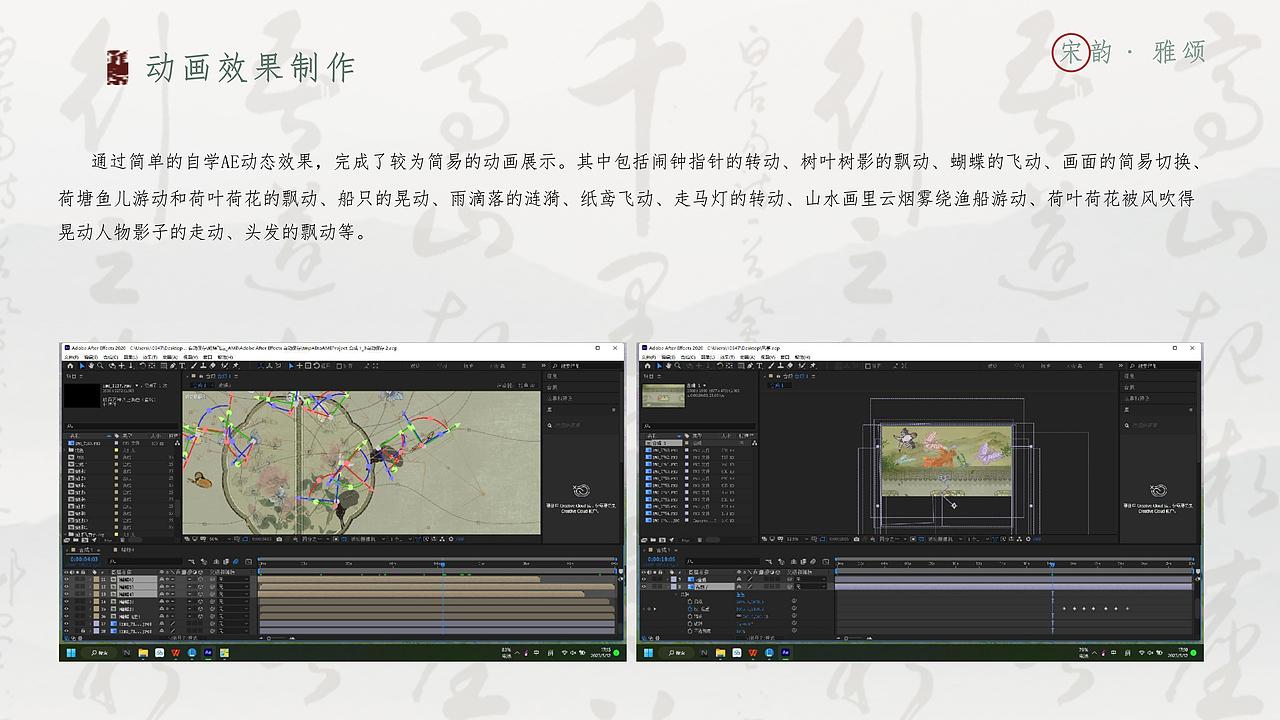1280x720 pixels.
Task: Click the right timeline's bottom zoom slider
Action: [855, 638]
